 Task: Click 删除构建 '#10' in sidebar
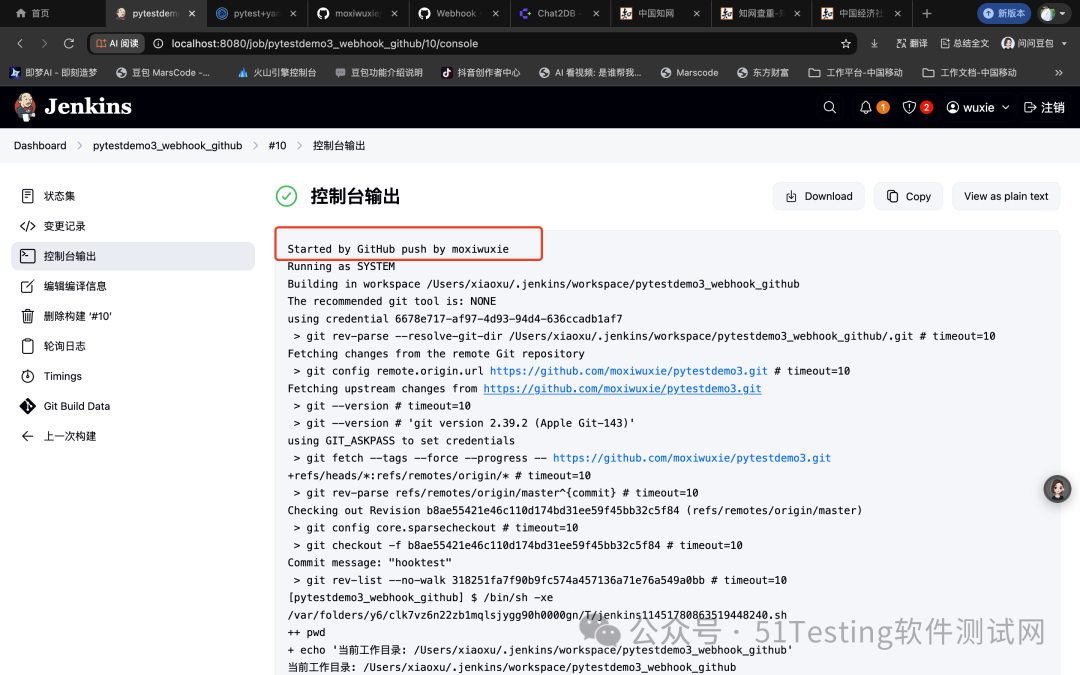[x=133, y=316]
